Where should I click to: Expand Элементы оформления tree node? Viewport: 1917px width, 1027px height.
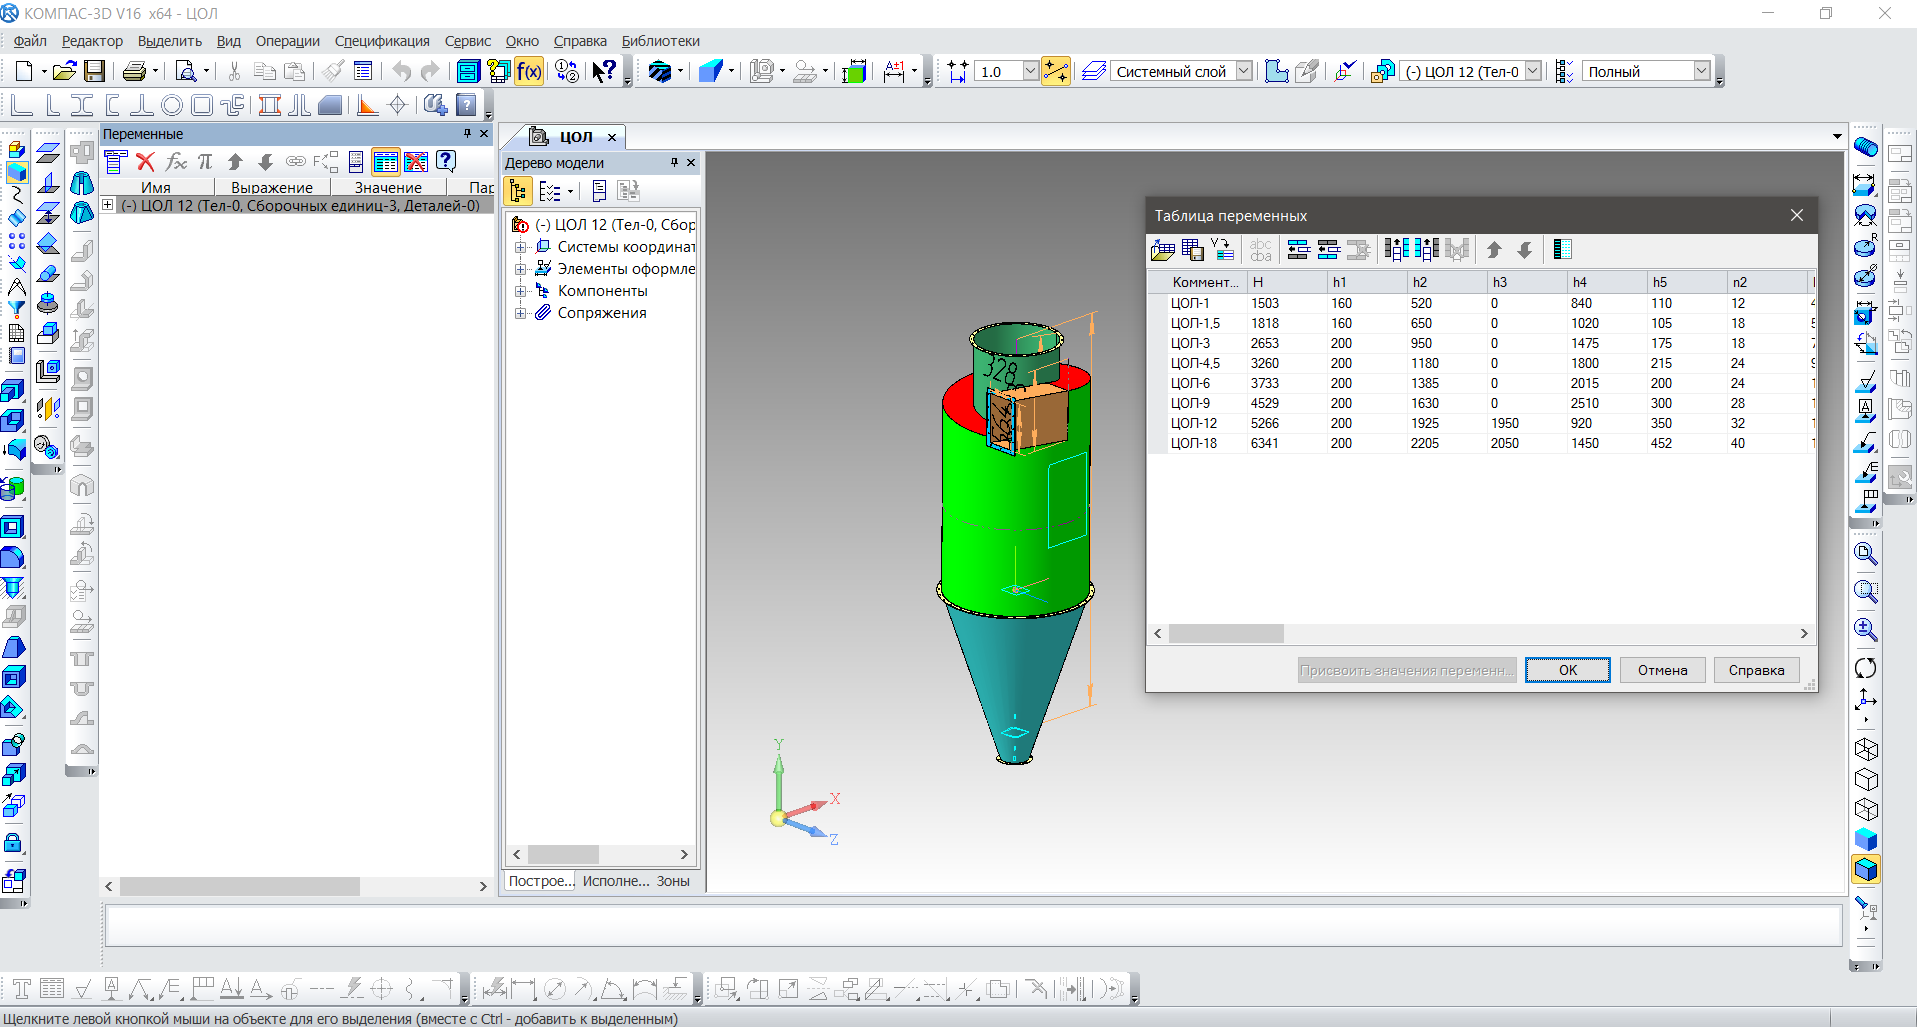pyautogui.click(x=520, y=269)
